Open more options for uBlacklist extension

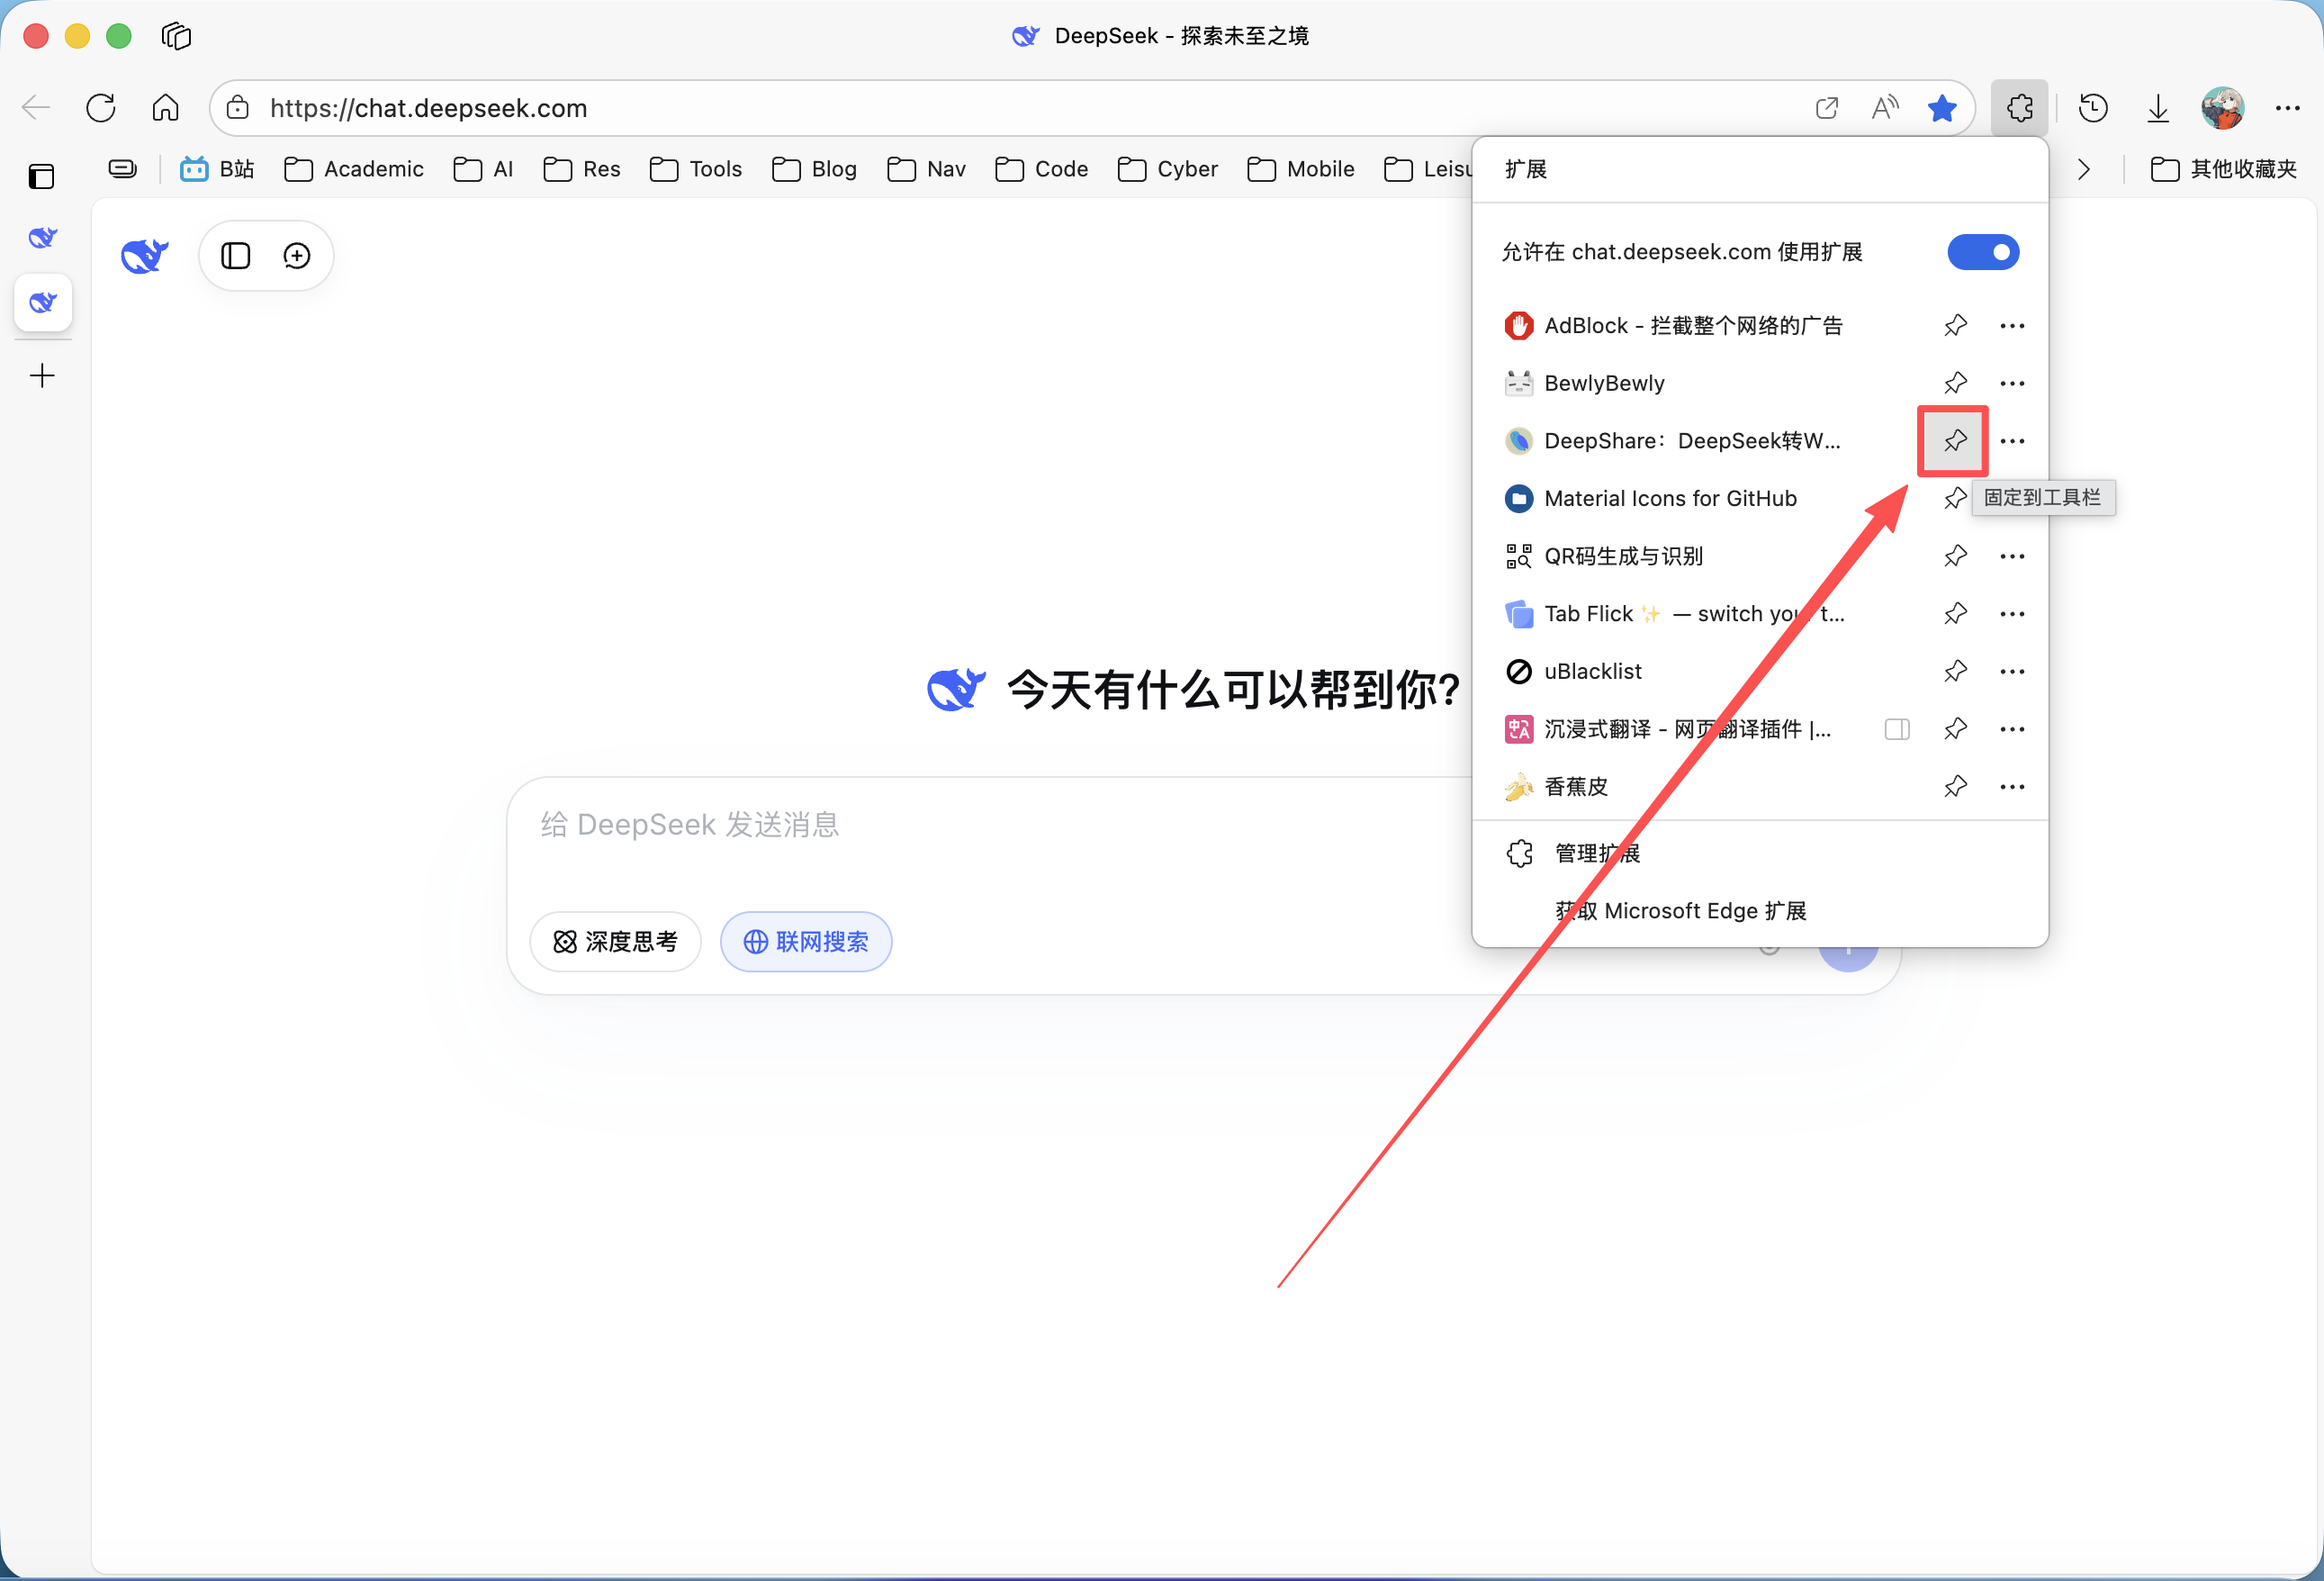2011,672
